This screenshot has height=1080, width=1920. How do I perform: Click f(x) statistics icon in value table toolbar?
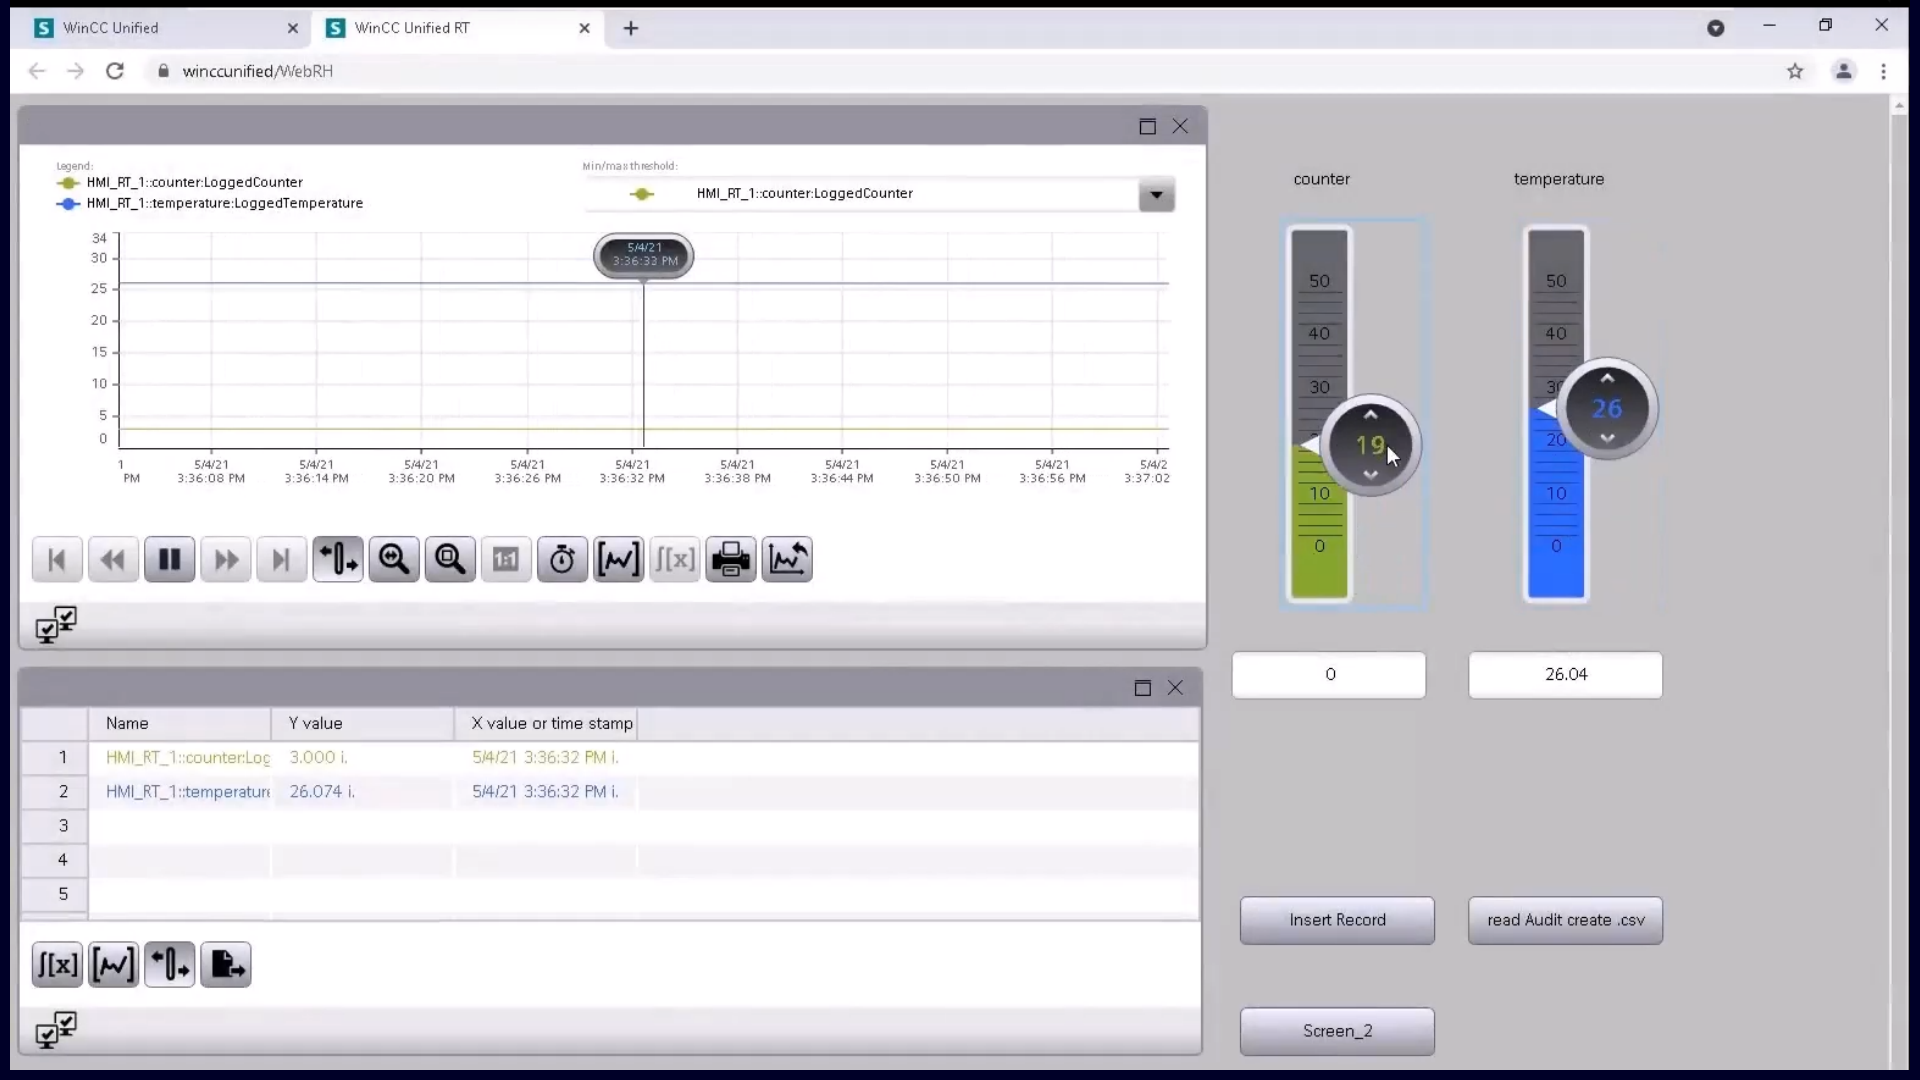[x=57, y=965]
